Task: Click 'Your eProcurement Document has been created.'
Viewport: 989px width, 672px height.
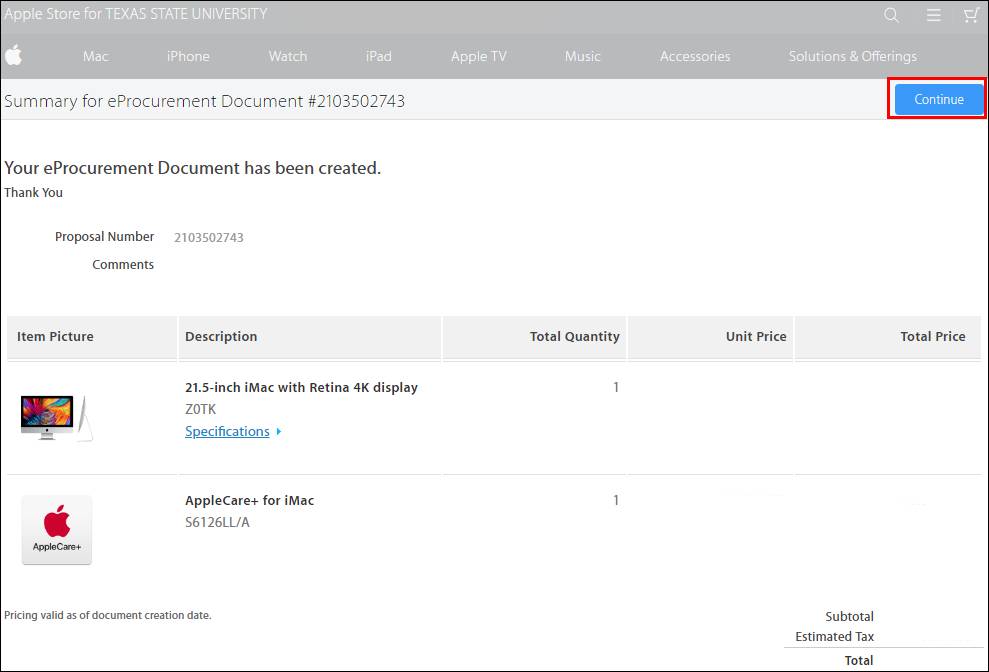Action: click(x=192, y=168)
